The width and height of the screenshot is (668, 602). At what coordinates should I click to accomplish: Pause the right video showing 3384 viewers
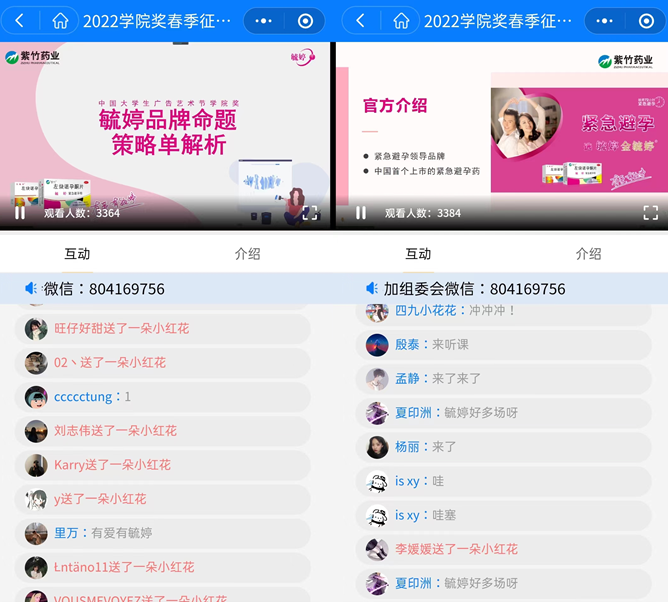[x=361, y=213]
